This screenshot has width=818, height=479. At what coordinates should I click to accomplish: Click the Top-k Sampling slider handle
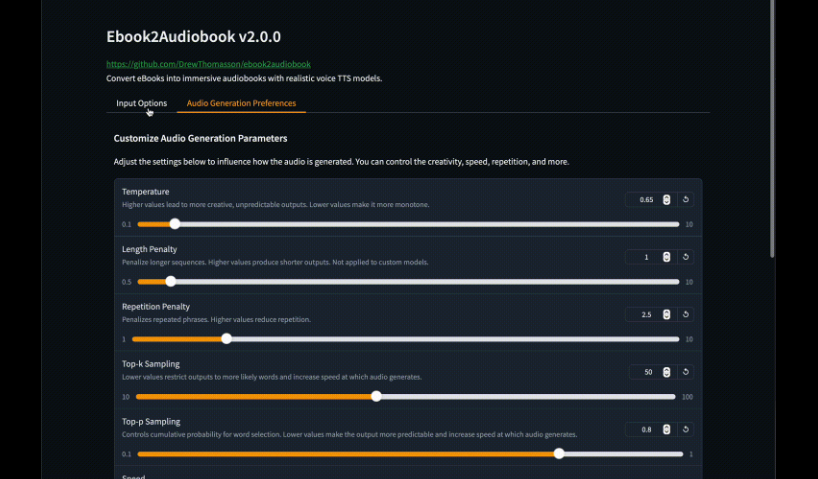[x=376, y=396]
